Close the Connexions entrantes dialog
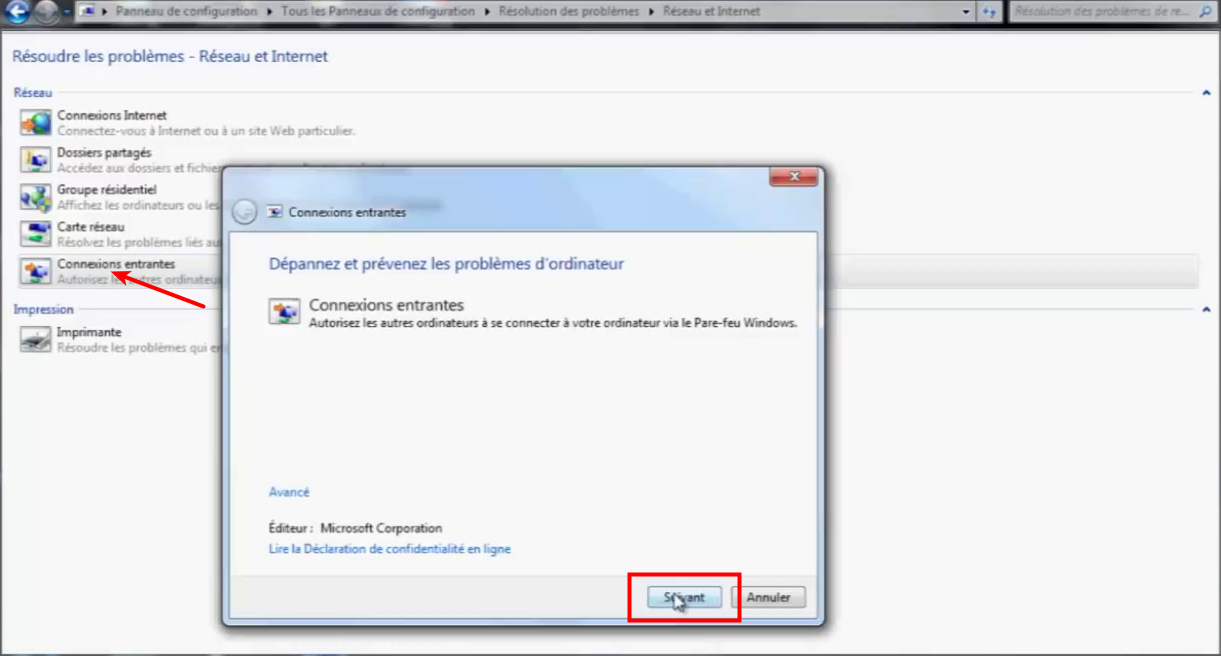 pyautogui.click(x=795, y=177)
